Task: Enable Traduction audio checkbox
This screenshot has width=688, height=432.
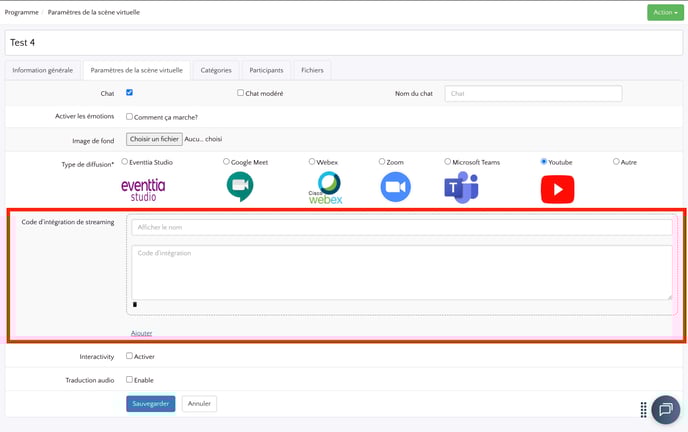Action: coord(130,380)
